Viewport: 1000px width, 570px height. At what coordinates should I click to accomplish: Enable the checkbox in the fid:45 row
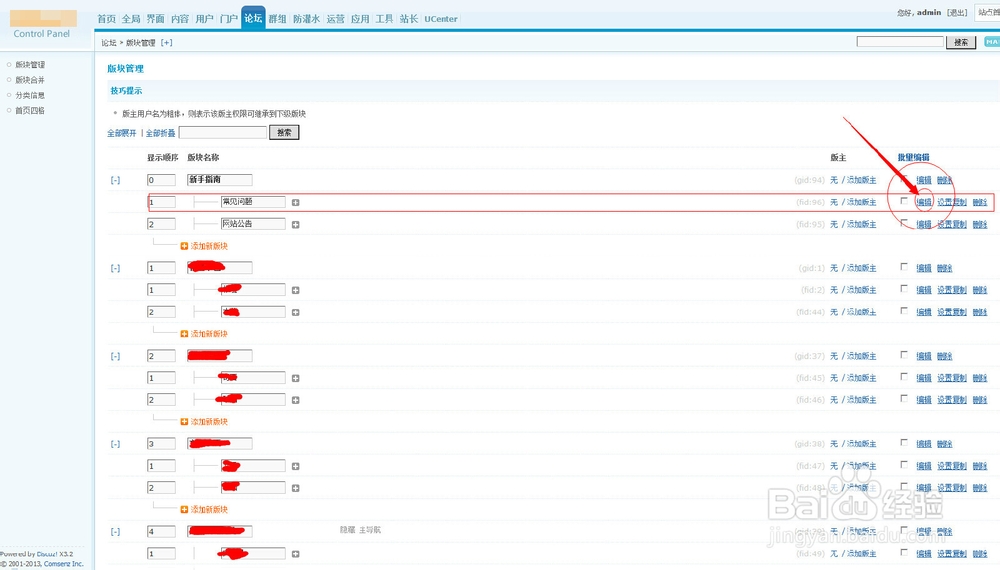[x=904, y=377]
